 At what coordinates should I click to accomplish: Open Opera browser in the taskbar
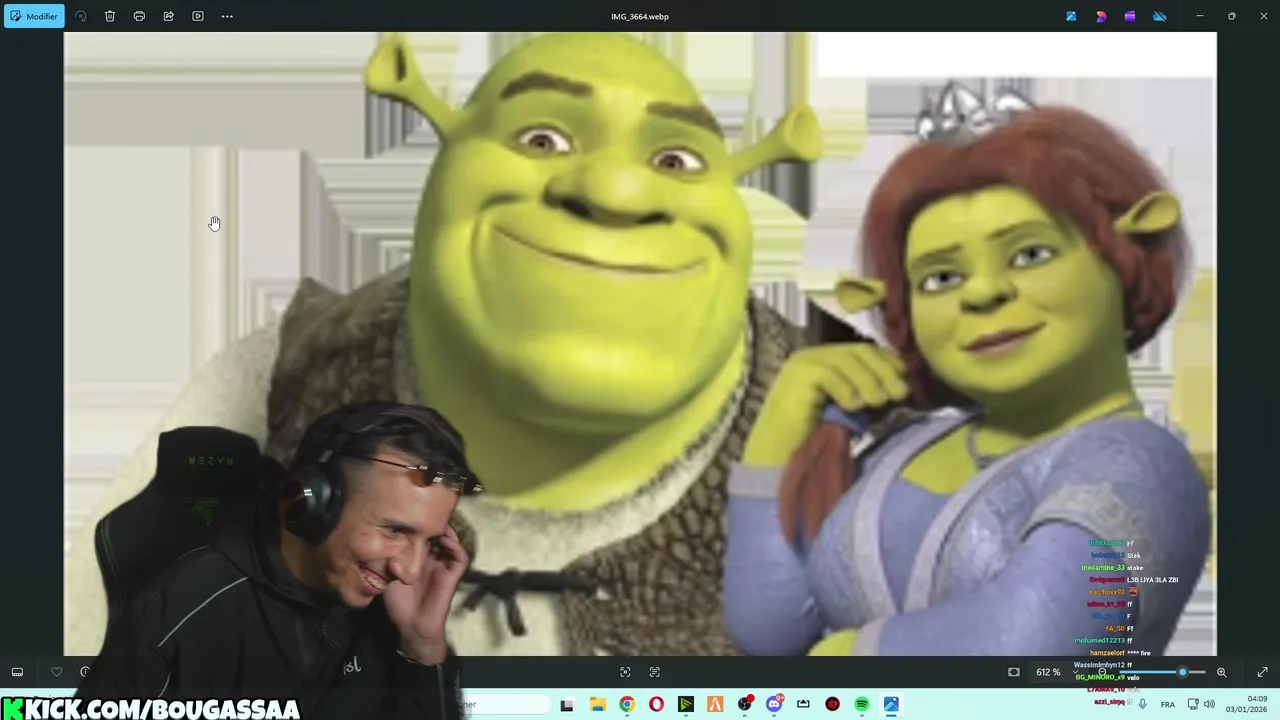[656, 704]
